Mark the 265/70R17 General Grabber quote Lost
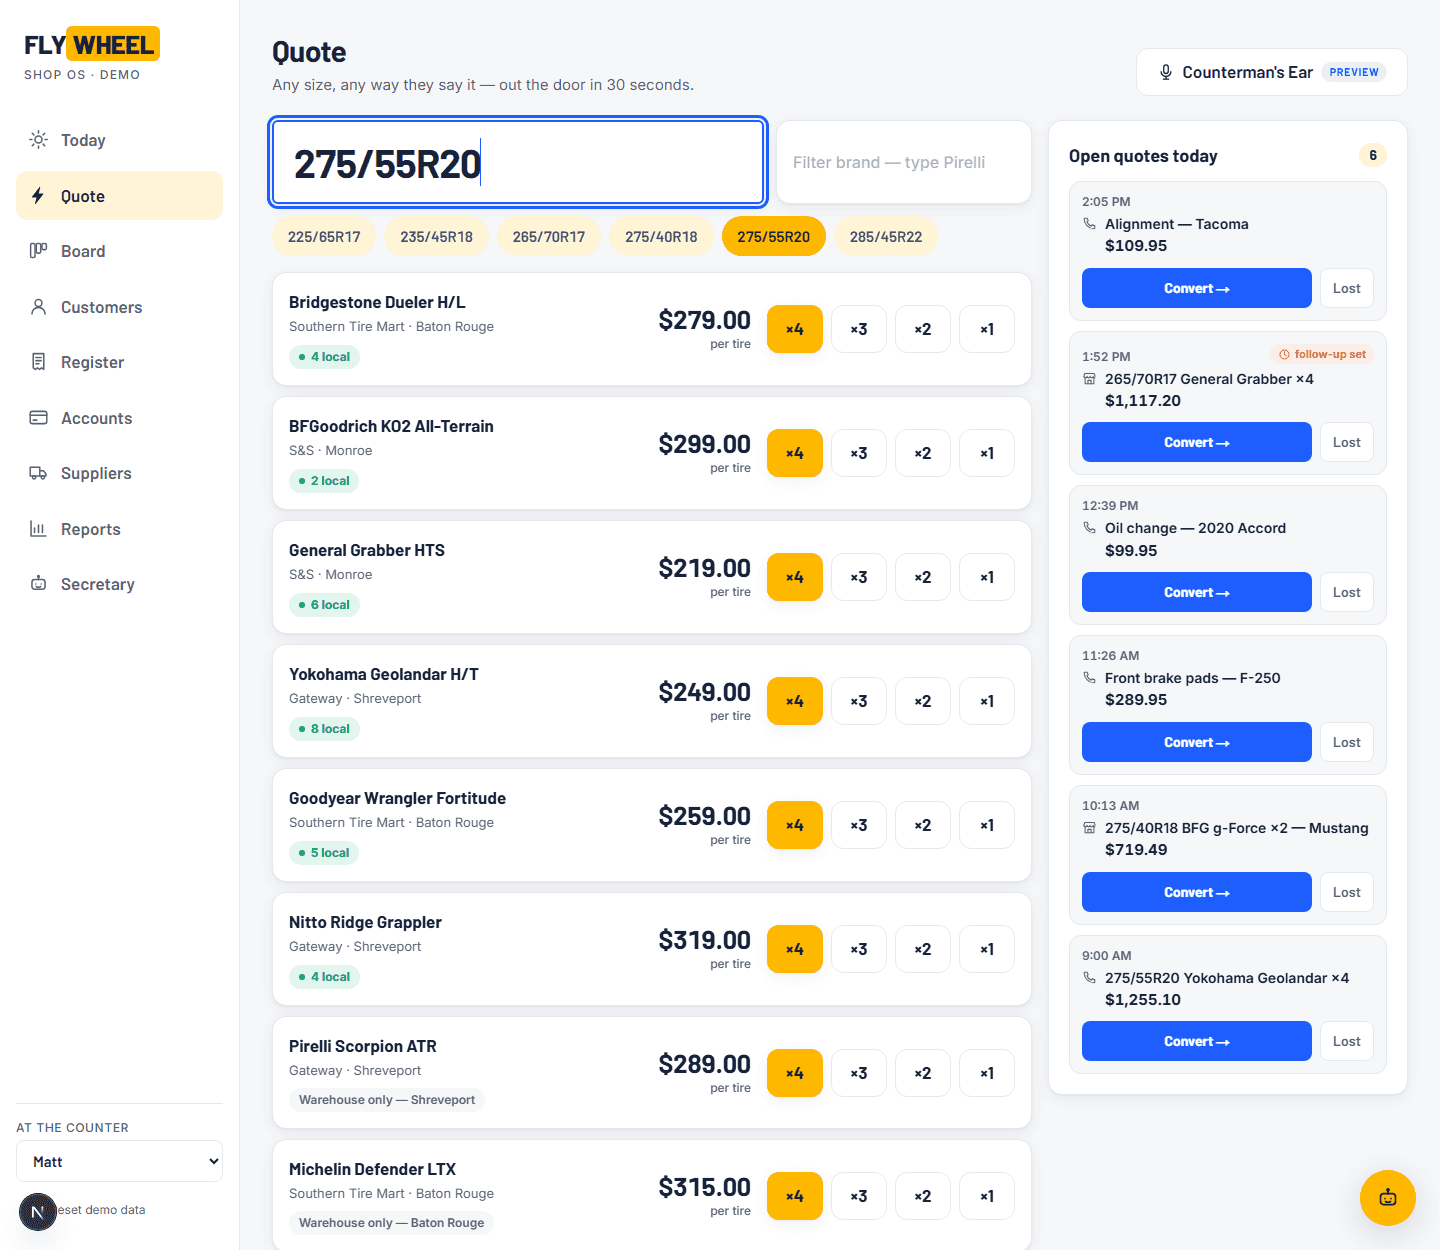1440x1250 pixels. pos(1347,442)
